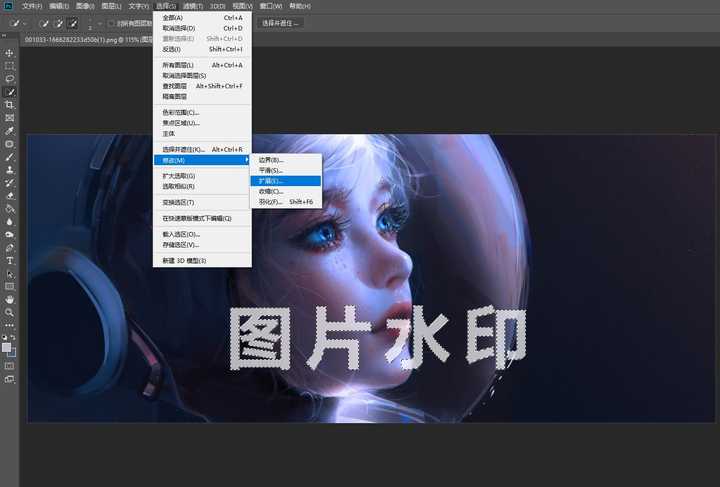Select the Dodge tool
Viewport: 720px width, 487px height.
point(9,235)
